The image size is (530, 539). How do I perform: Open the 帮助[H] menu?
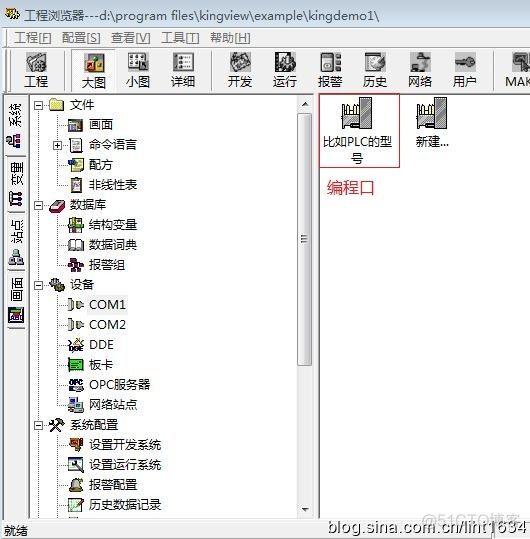click(230, 38)
